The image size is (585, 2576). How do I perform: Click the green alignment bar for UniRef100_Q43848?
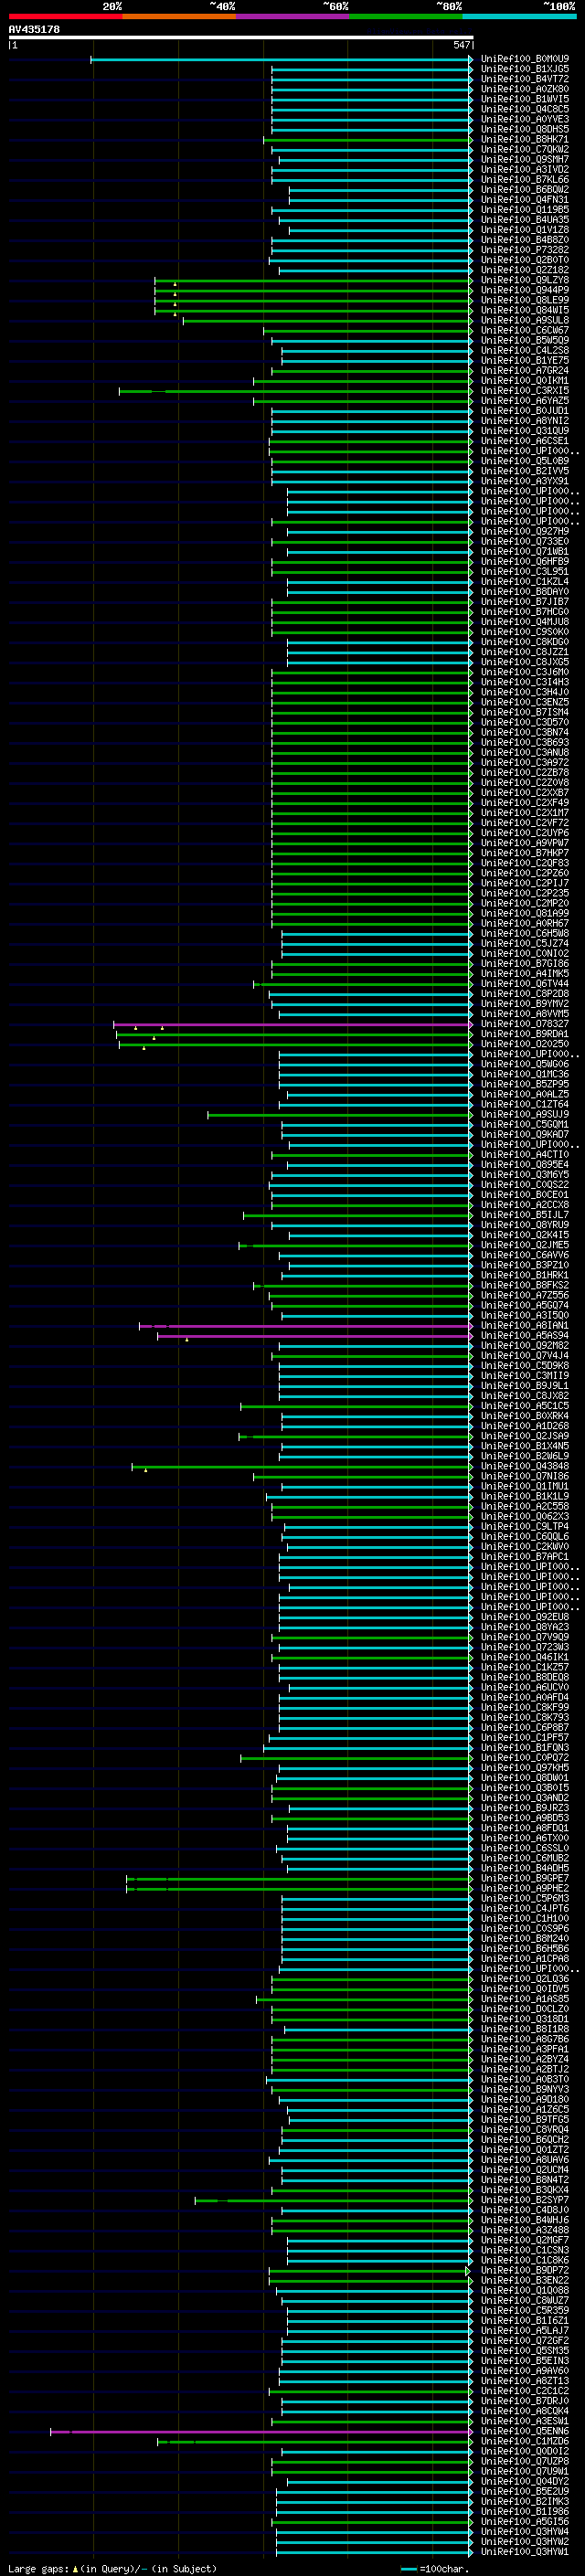(x=302, y=1467)
